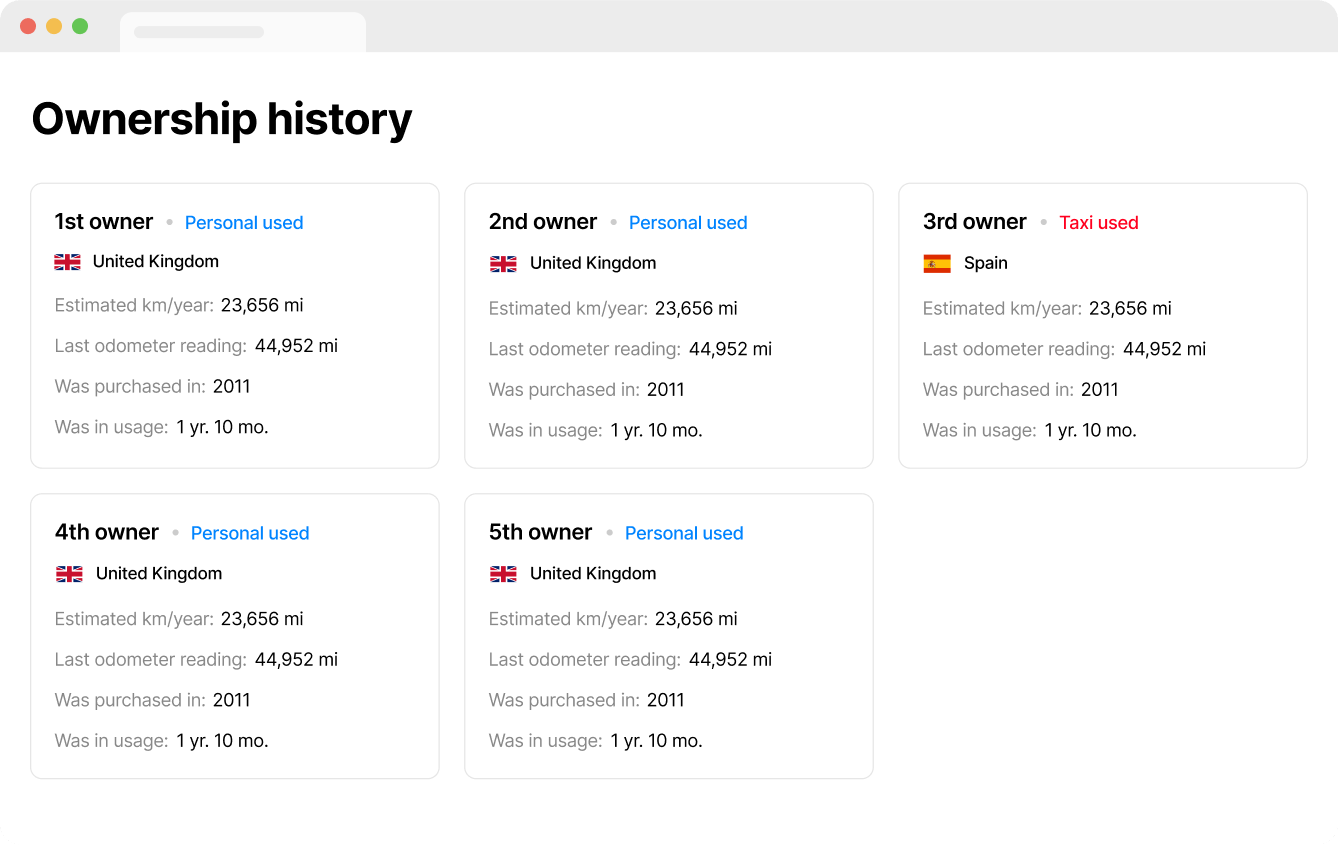This screenshot has height=845, width=1338.
Task: Select the browser tab at top
Action: pos(242,32)
